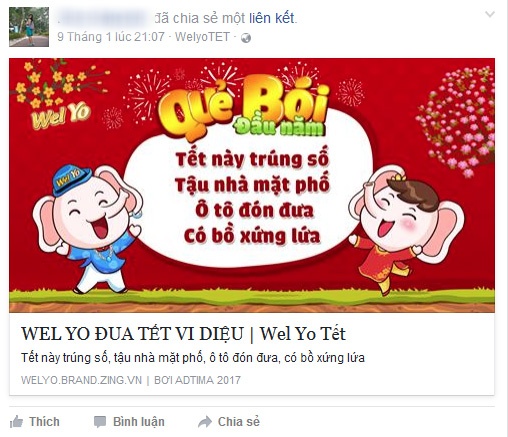508x437 pixels.
Task: Open the WELYO.BRAND.ZING.VN source domain
Action: pyautogui.click(x=81, y=380)
